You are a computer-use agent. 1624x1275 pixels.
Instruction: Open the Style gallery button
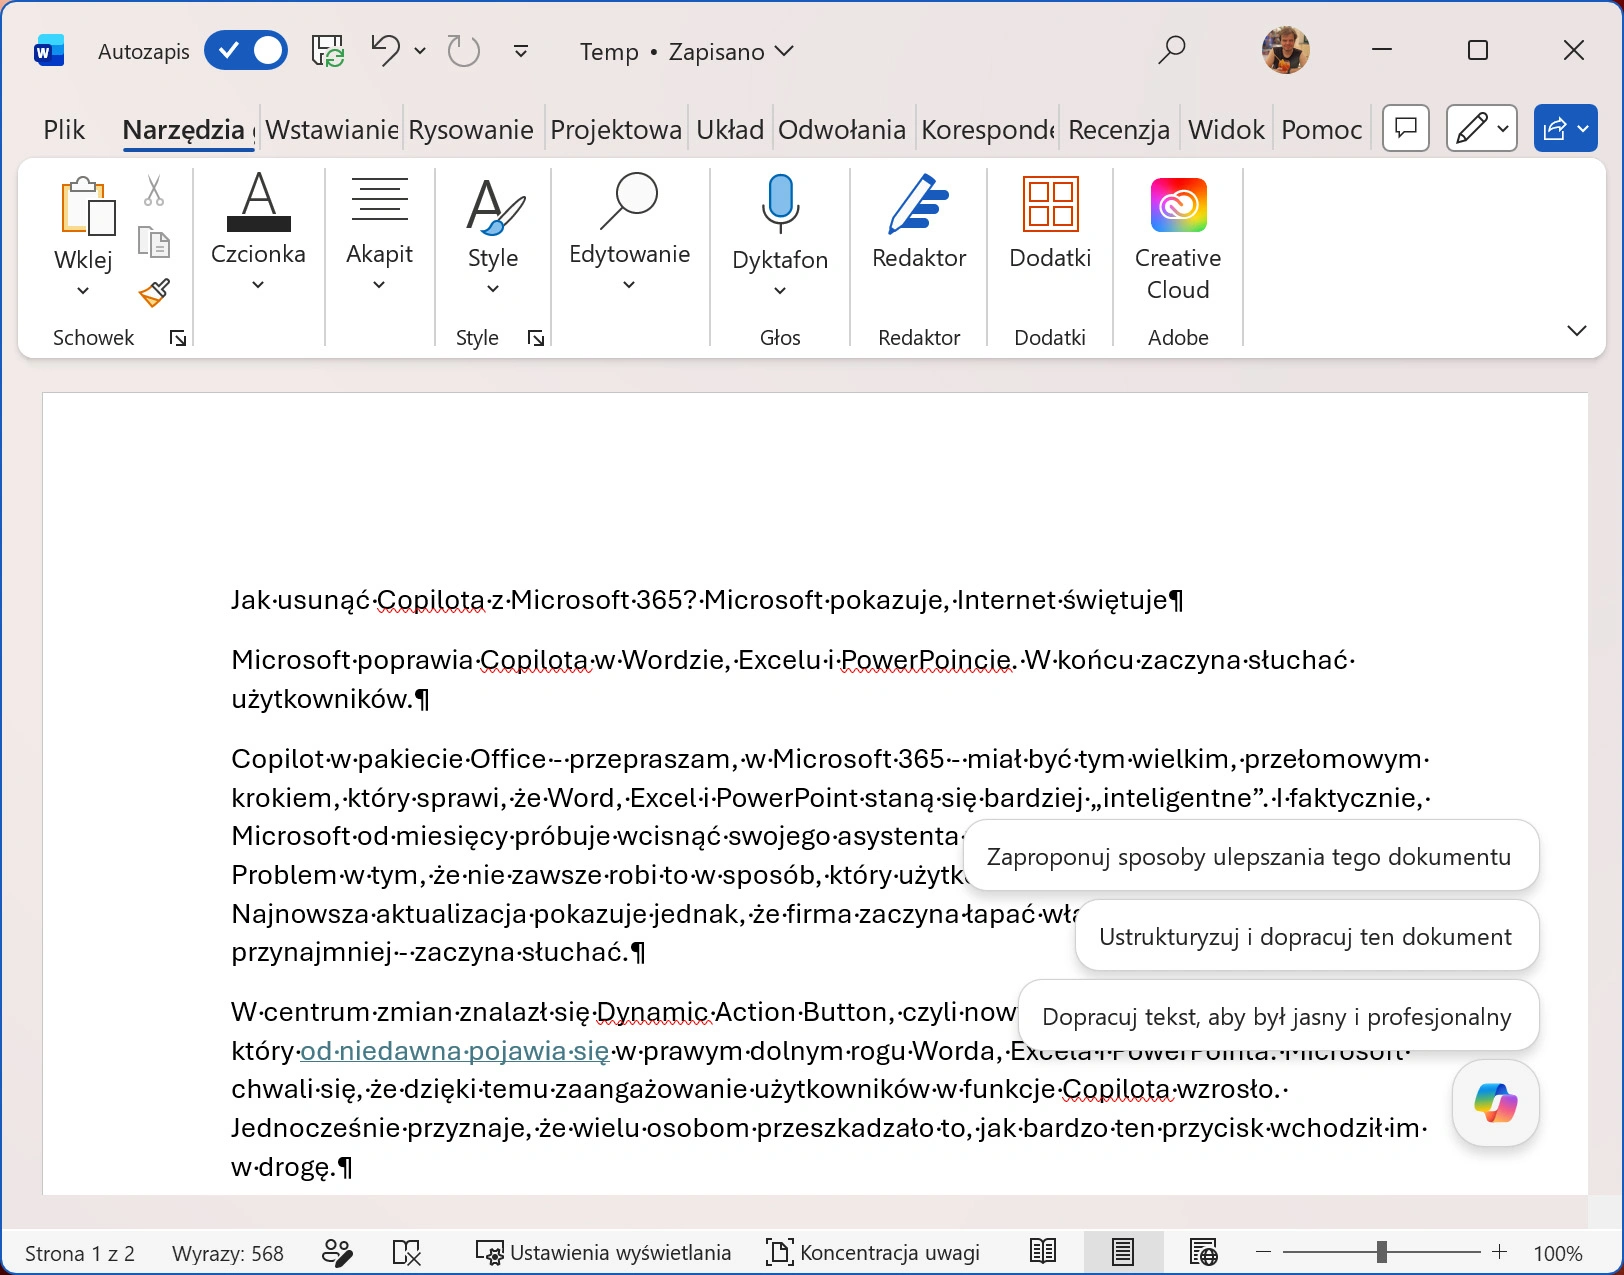(493, 235)
